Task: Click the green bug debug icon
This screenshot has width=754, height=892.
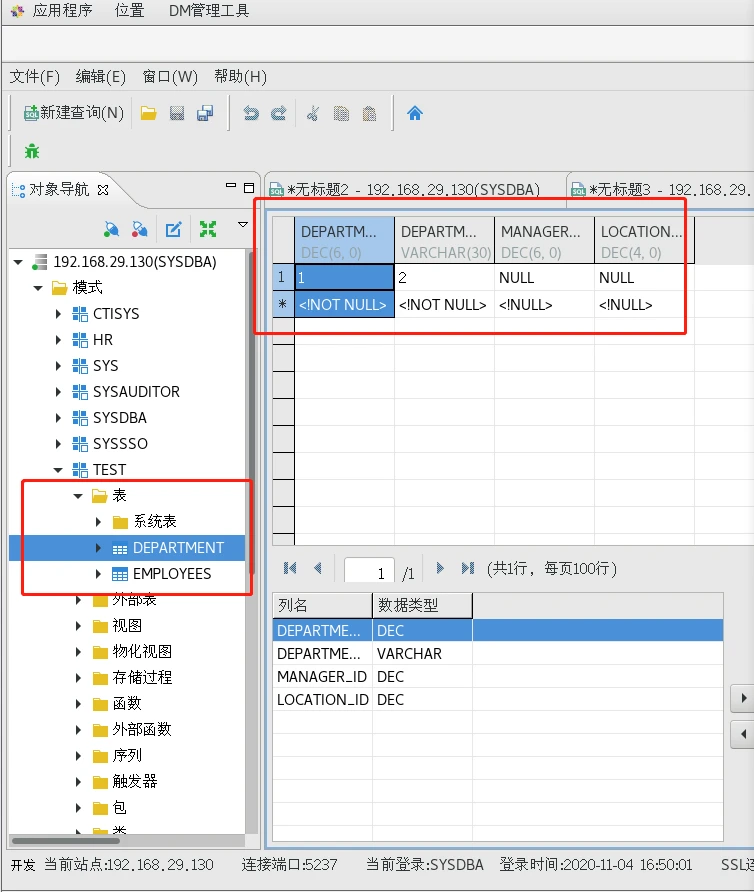Action: point(32,151)
